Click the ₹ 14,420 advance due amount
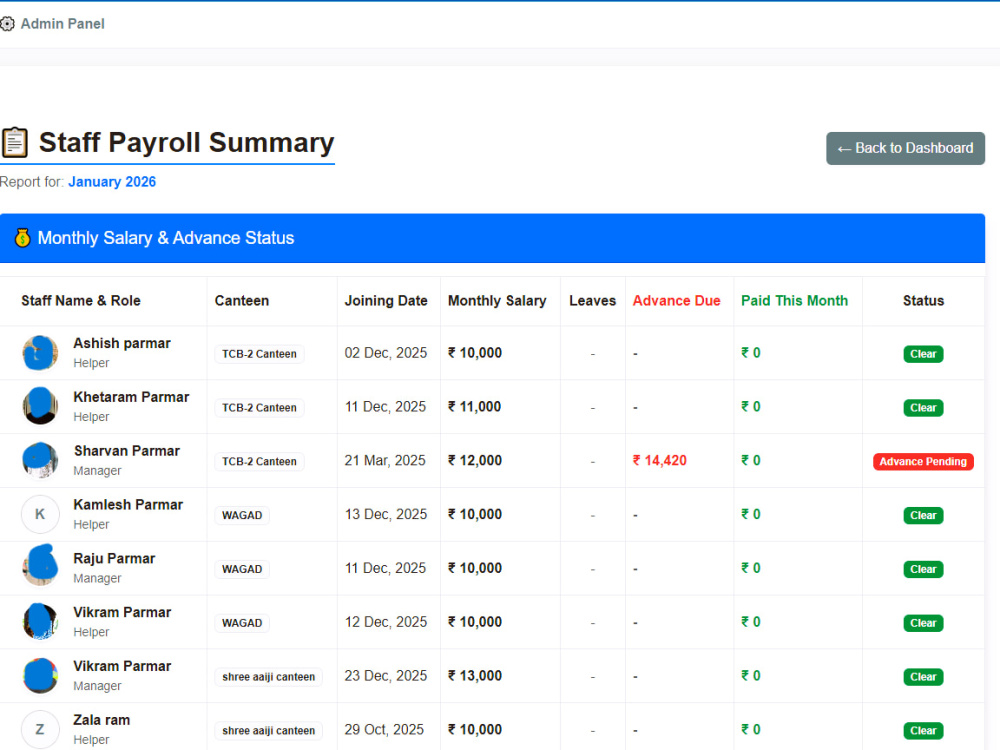 [x=659, y=460]
